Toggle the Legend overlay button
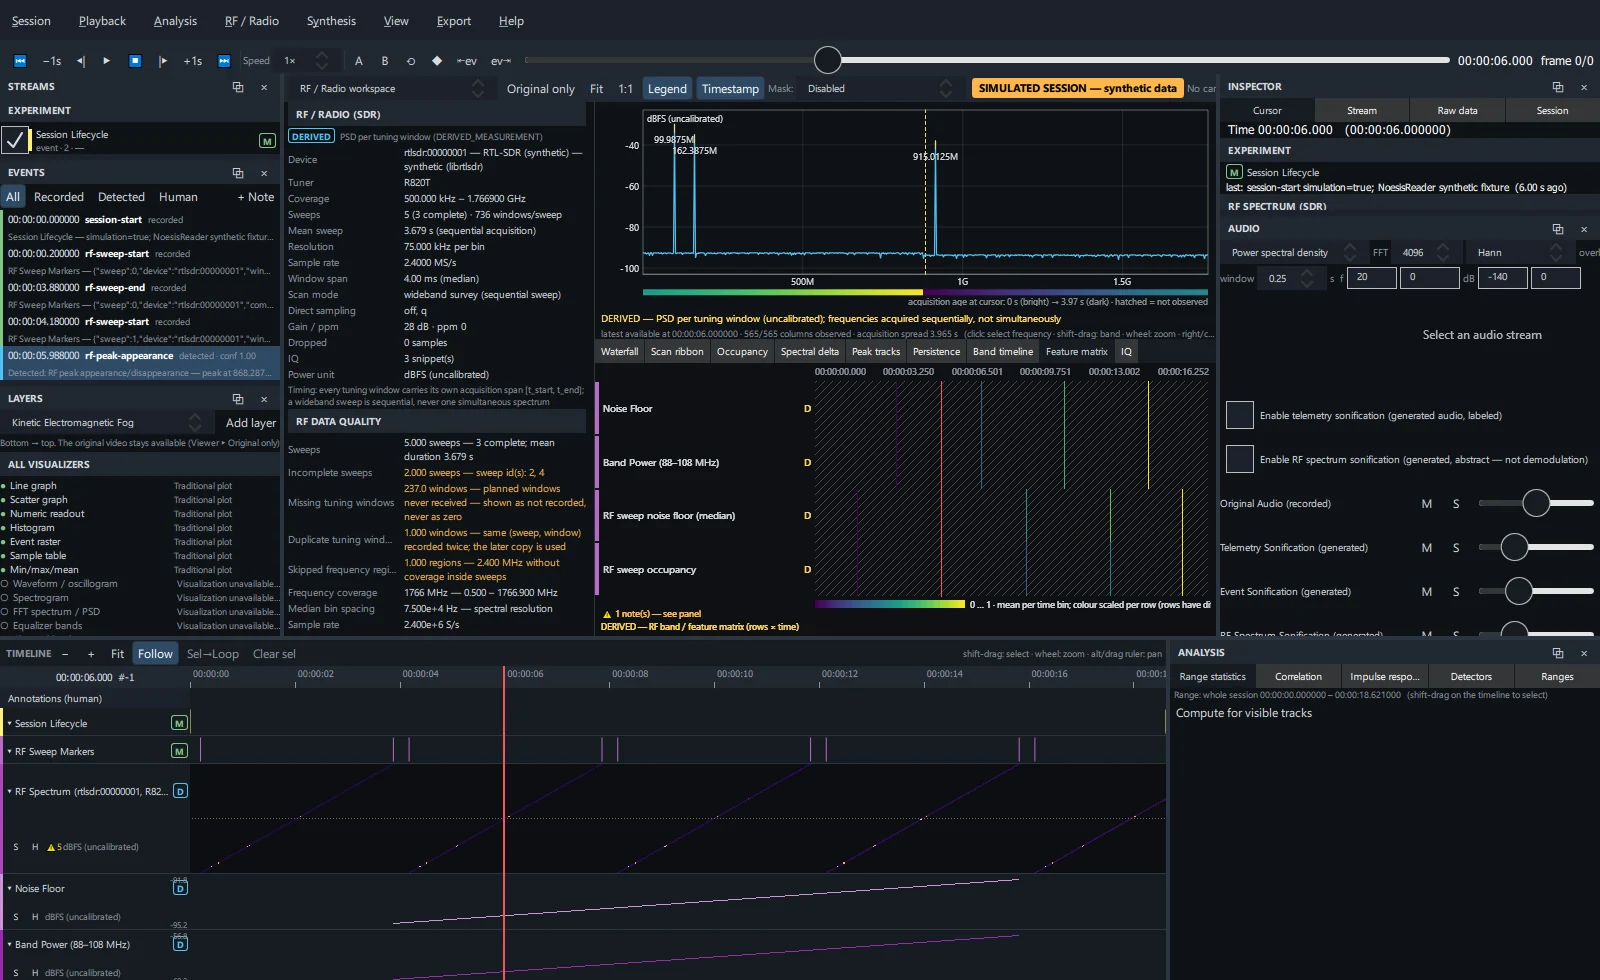This screenshot has height=980, width=1600. pyautogui.click(x=667, y=88)
